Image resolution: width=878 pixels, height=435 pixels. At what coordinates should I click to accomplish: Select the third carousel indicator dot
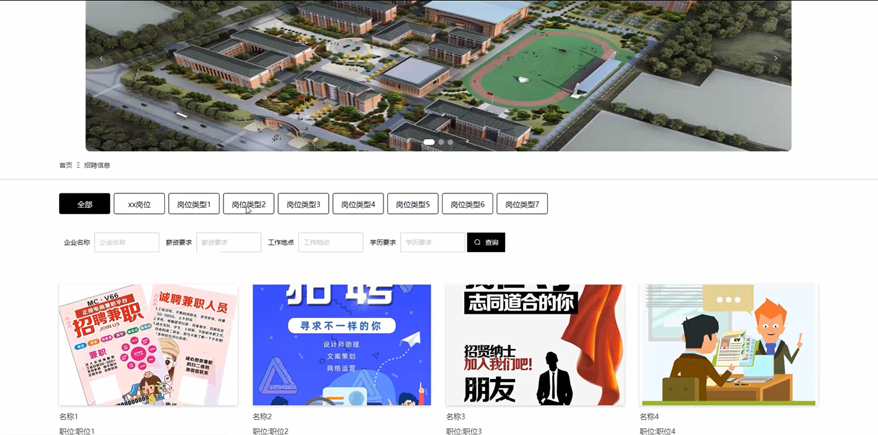[x=450, y=142]
